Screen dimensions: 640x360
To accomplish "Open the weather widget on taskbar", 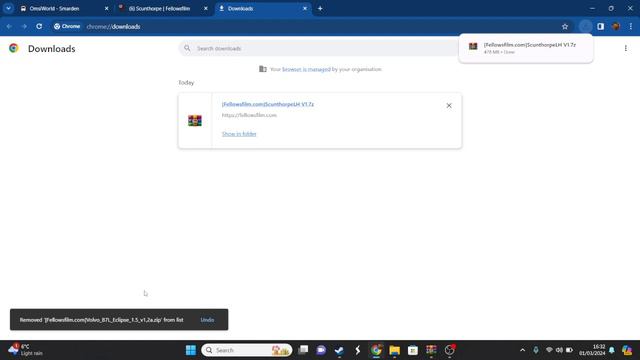I will point(25,350).
